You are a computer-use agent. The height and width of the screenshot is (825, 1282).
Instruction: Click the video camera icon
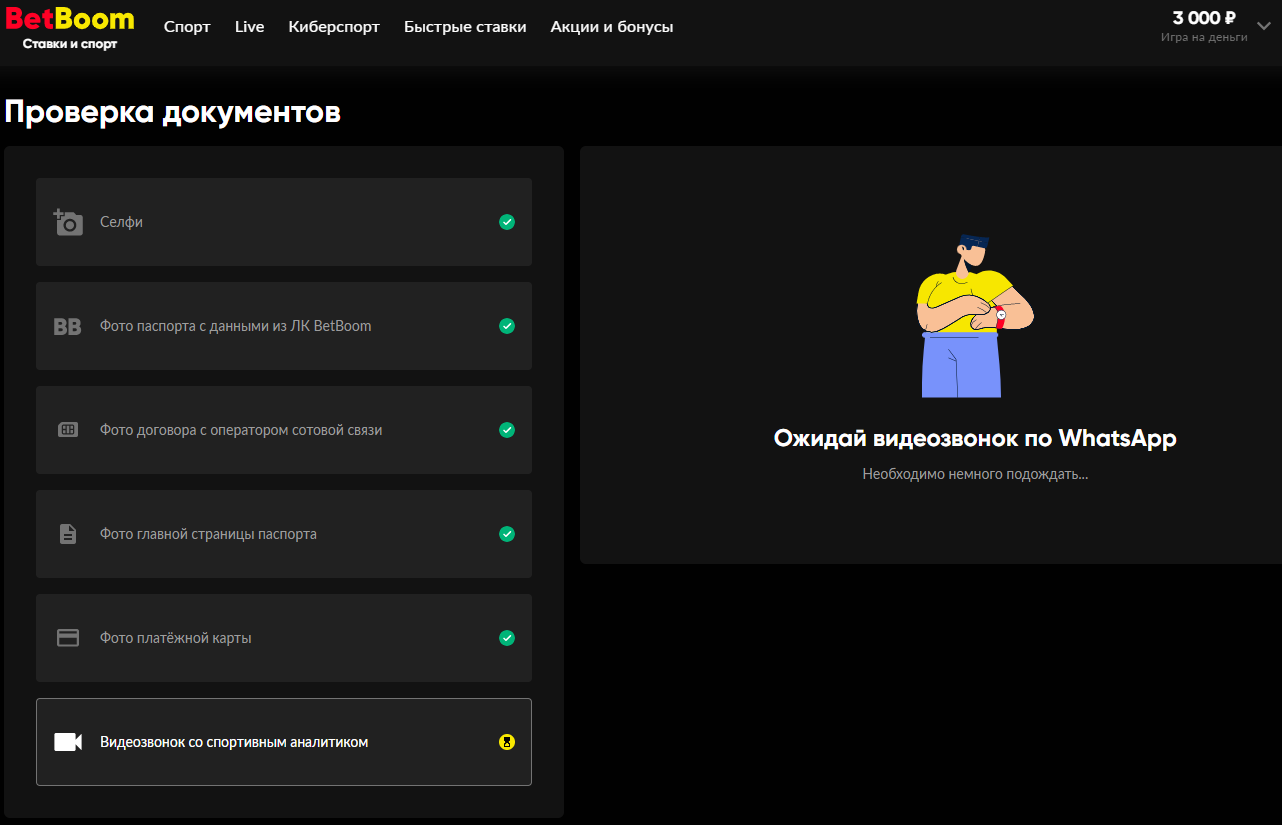[x=68, y=742]
